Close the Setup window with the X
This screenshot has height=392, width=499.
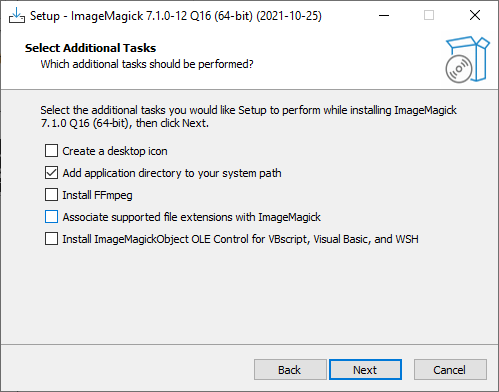pos(475,15)
